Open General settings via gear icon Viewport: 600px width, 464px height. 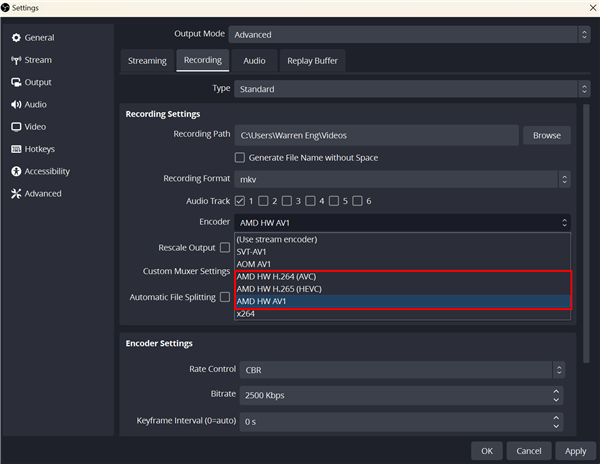pos(16,38)
